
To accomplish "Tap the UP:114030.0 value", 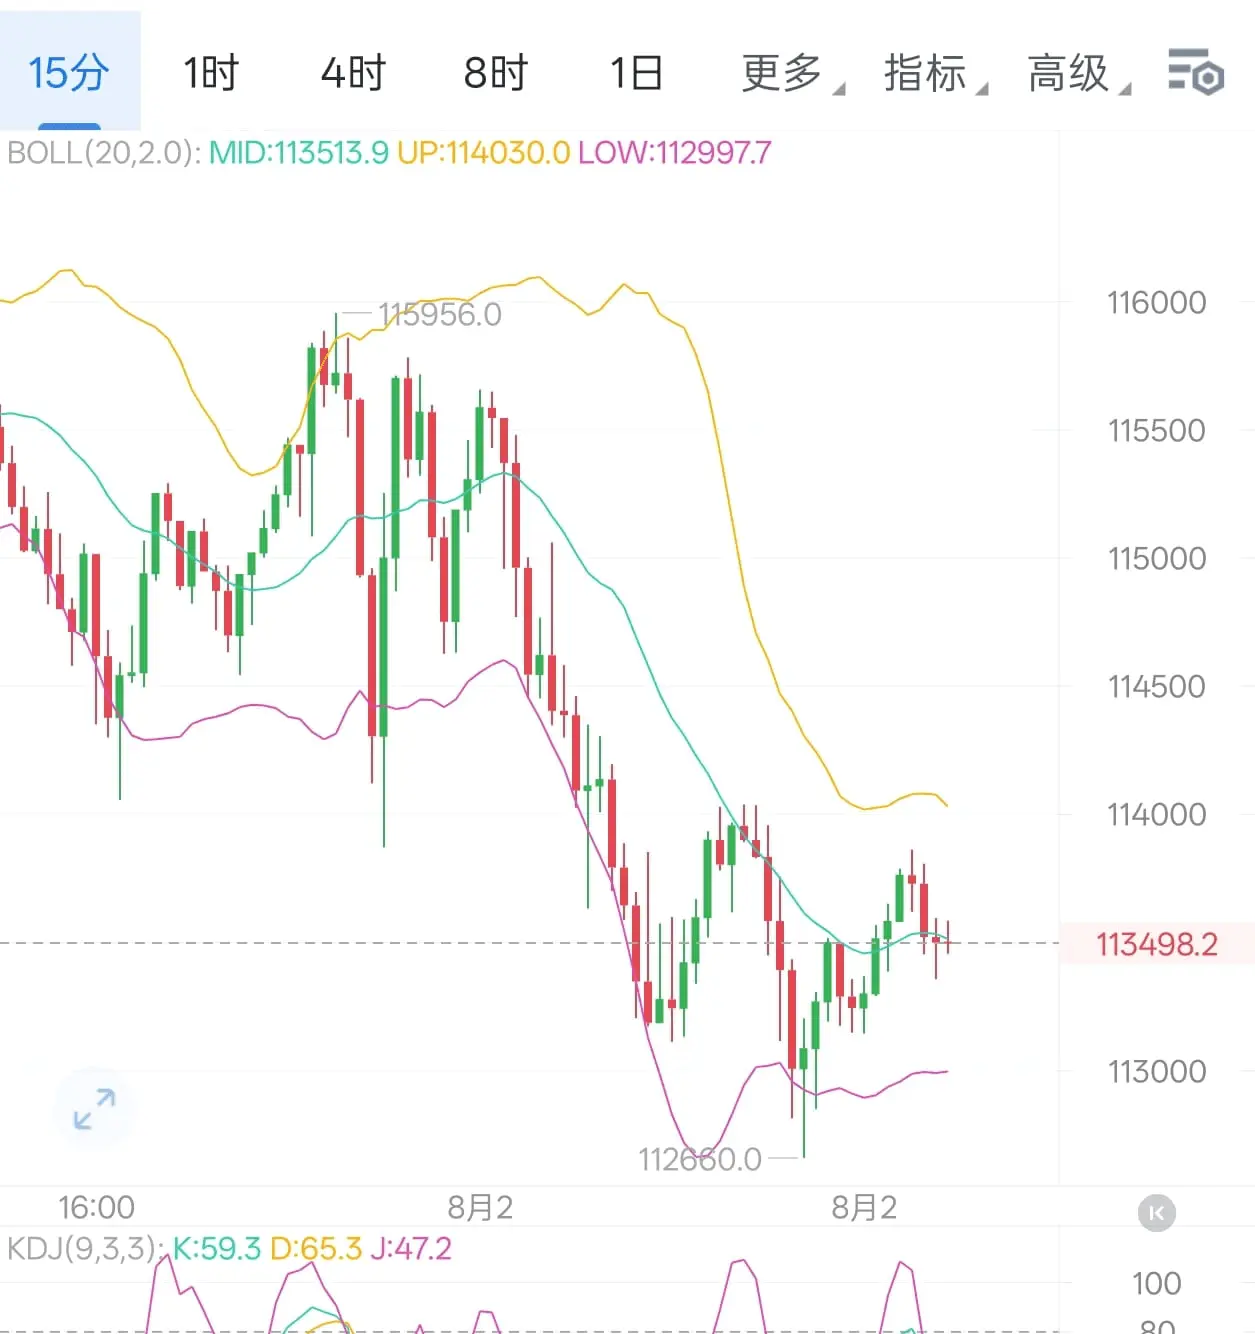I will 483,153.
